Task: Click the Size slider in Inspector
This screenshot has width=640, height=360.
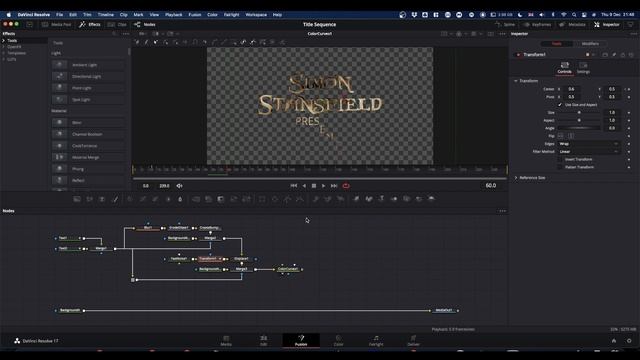Action: [579, 113]
